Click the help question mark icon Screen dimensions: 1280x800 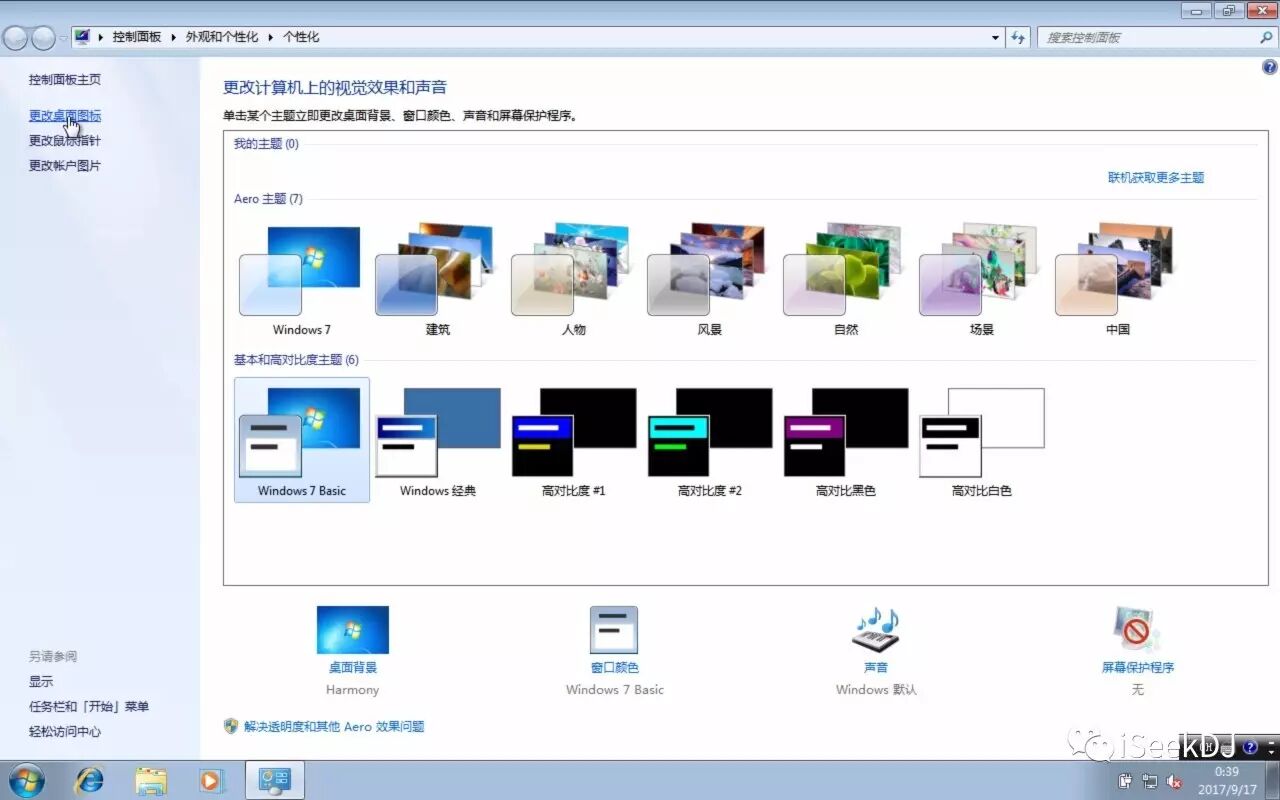(1270, 67)
